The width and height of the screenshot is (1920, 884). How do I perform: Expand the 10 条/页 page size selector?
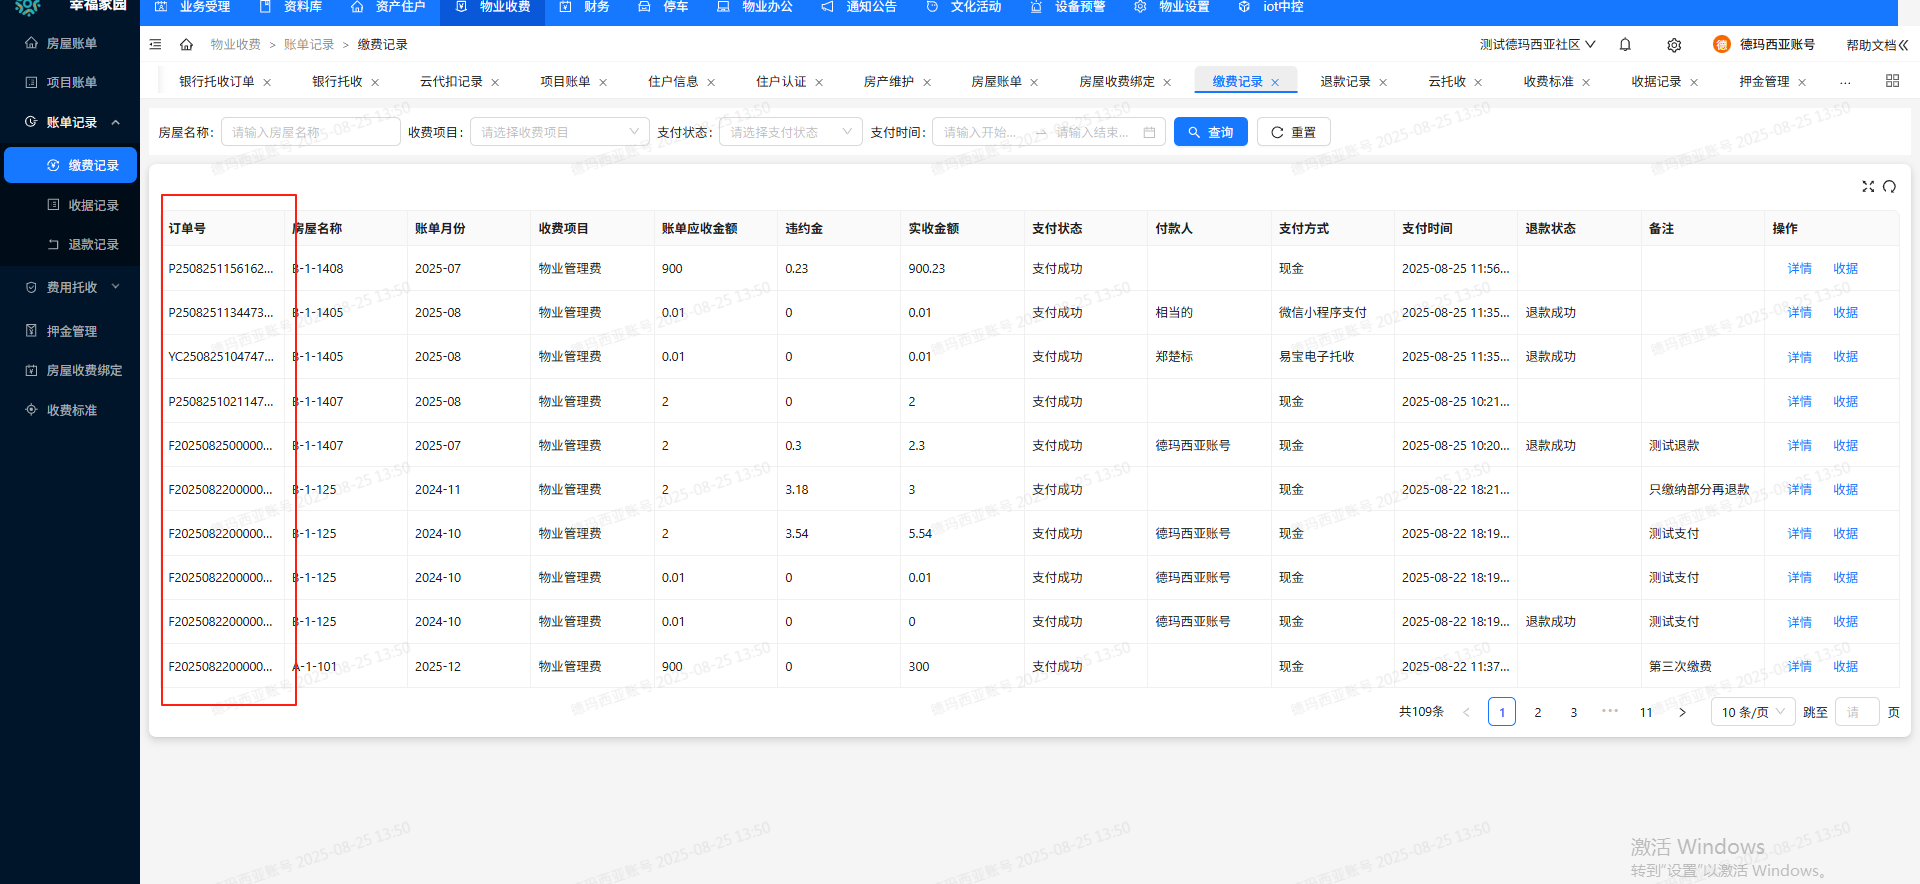(x=1753, y=712)
